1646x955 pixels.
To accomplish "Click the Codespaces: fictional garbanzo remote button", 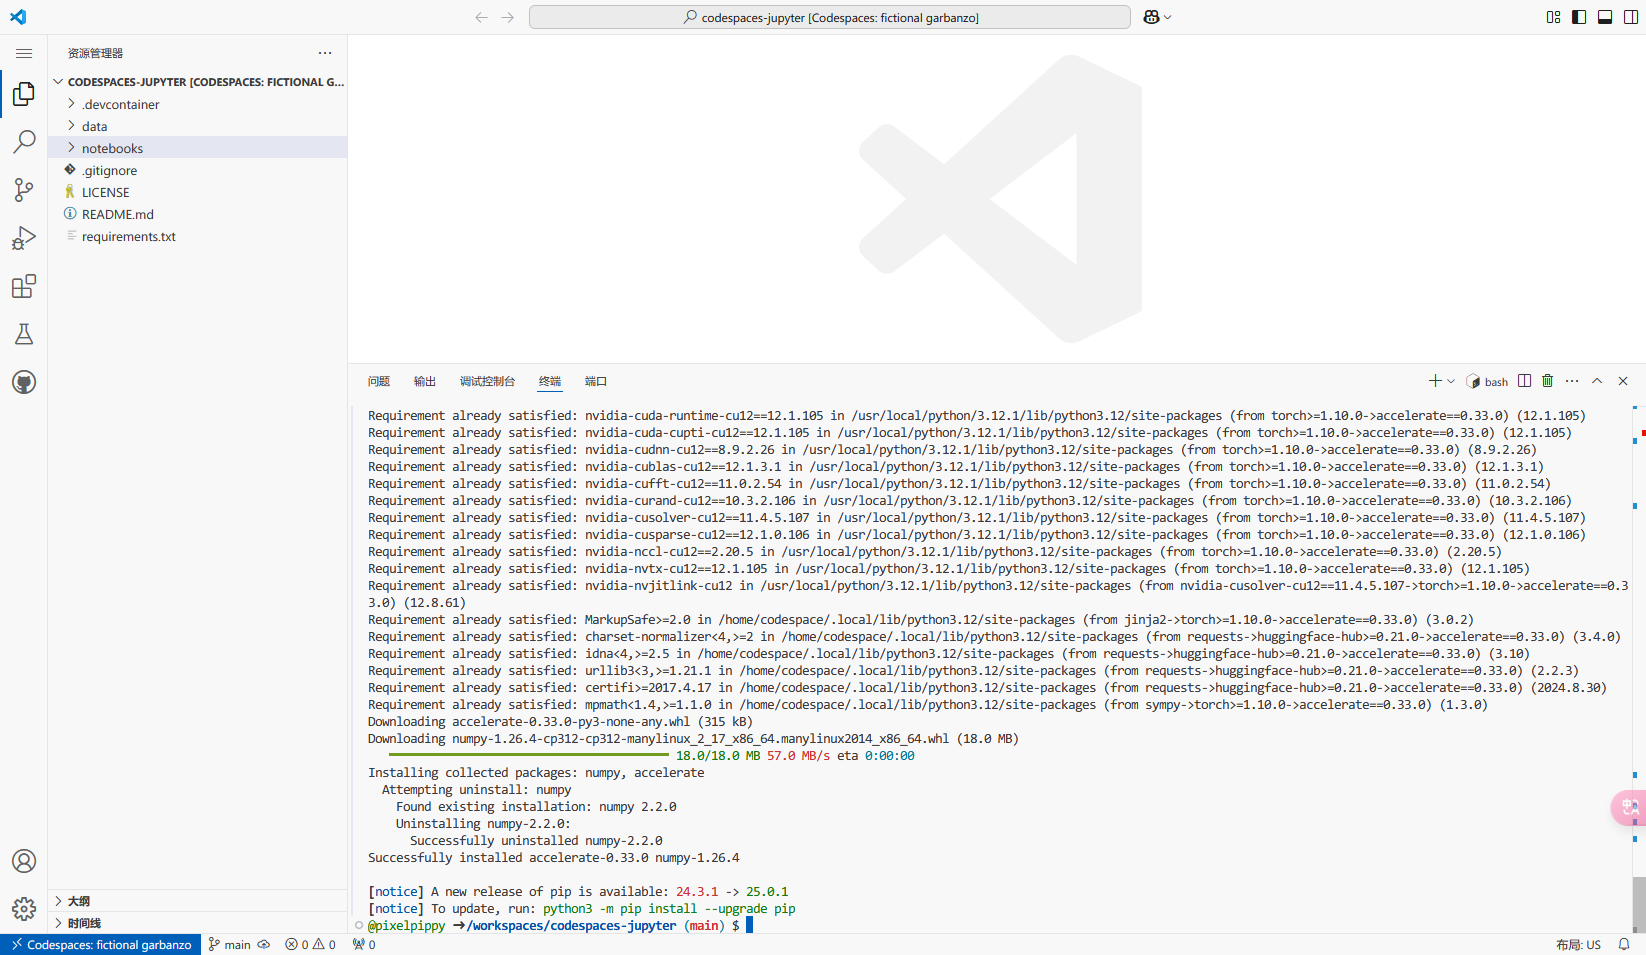I will pyautogui.click(x=101, y=944).
